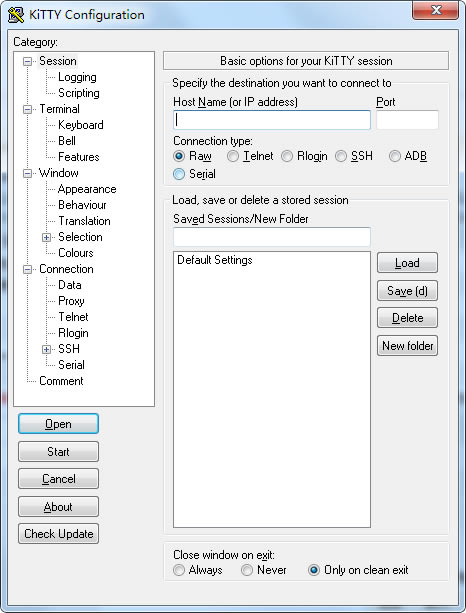Collapse the Terminal category node
This screenshot has height=613, width=466.
point(27,109)
